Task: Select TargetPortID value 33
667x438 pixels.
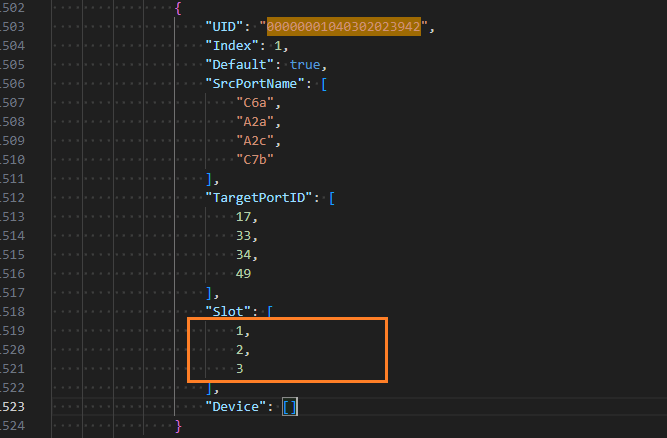Action: (x=244, y=236)
